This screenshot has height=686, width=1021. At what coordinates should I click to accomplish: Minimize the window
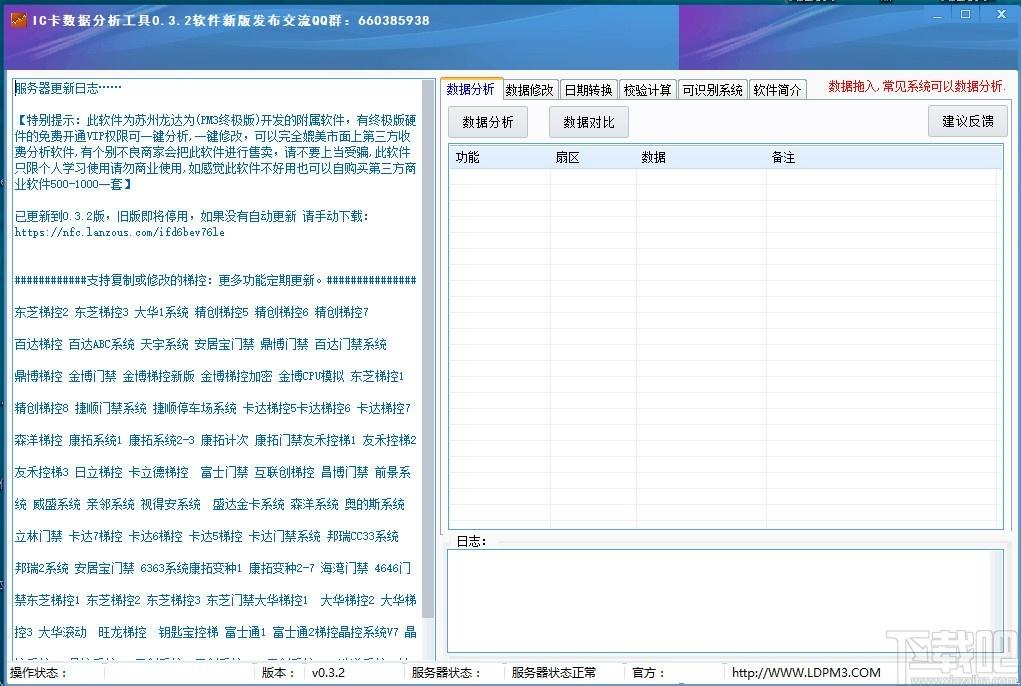938,14
